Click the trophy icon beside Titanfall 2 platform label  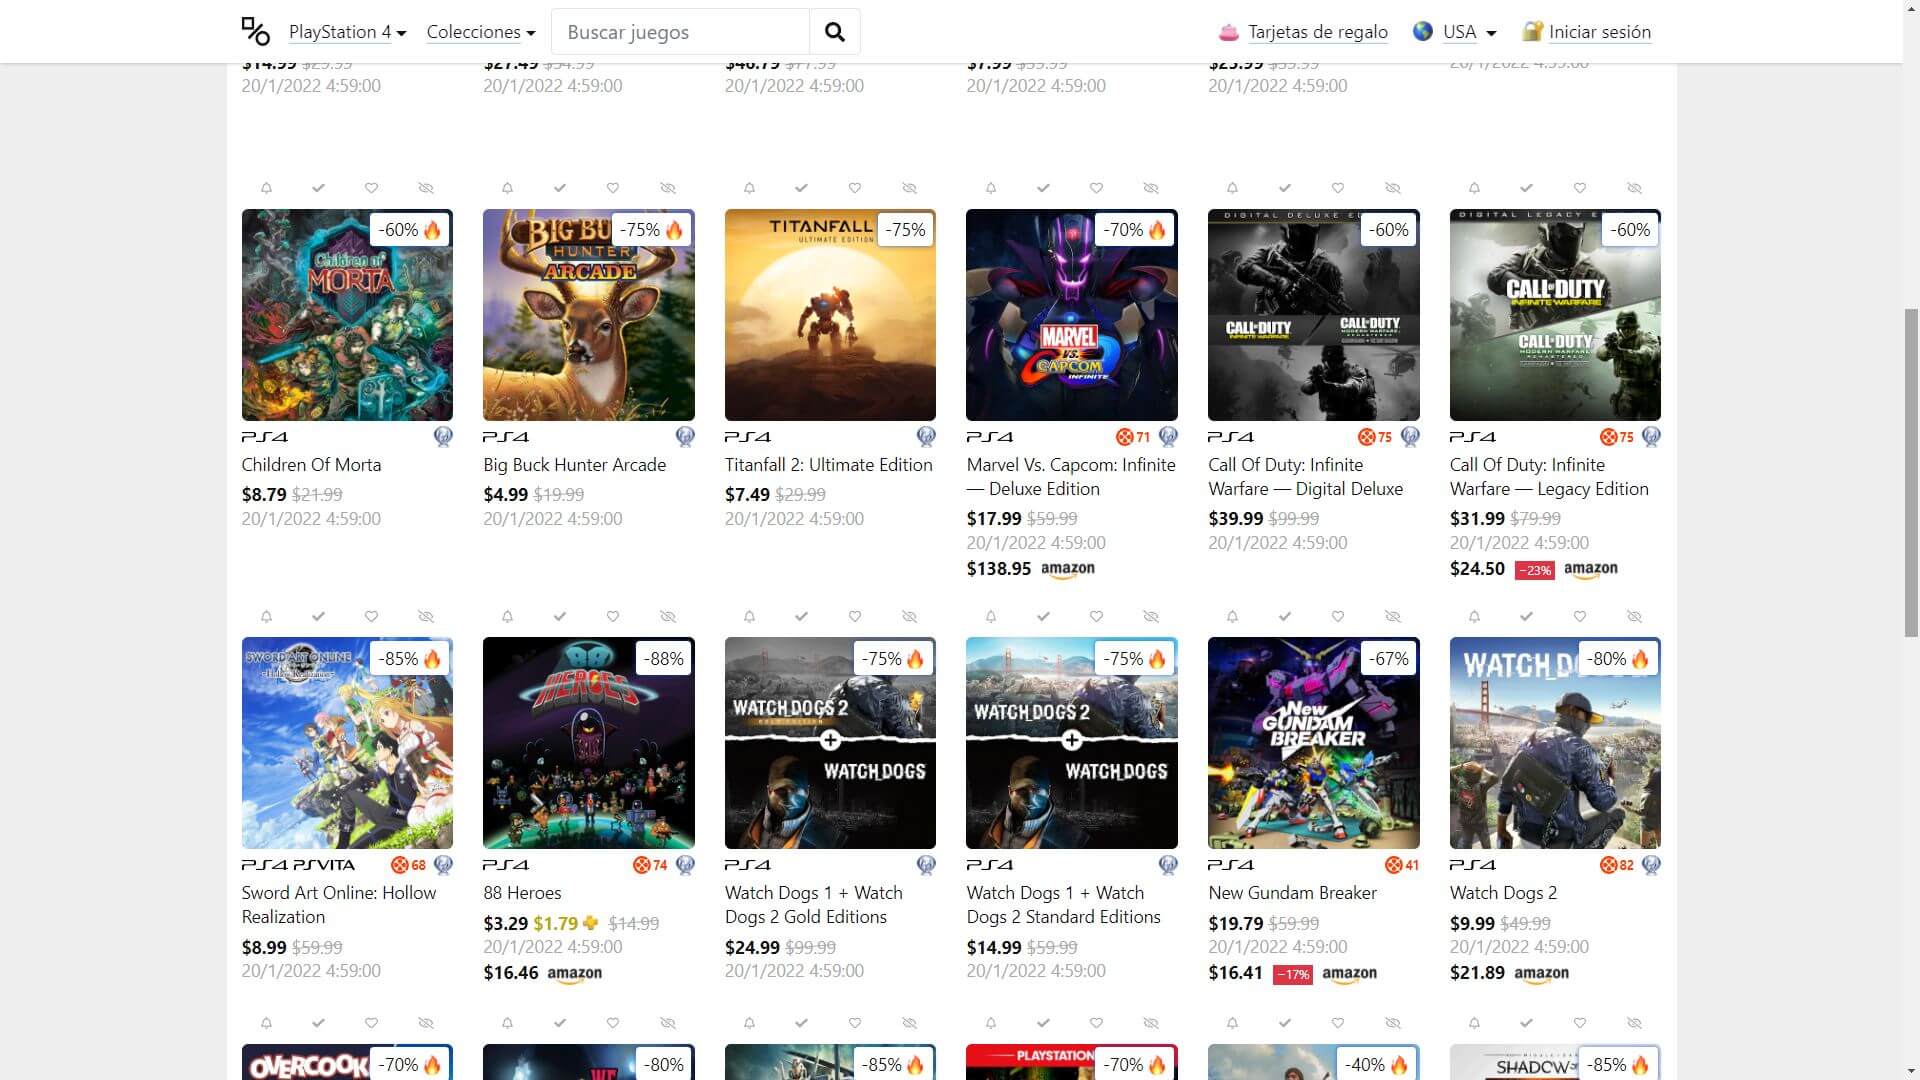click(926, 437)
